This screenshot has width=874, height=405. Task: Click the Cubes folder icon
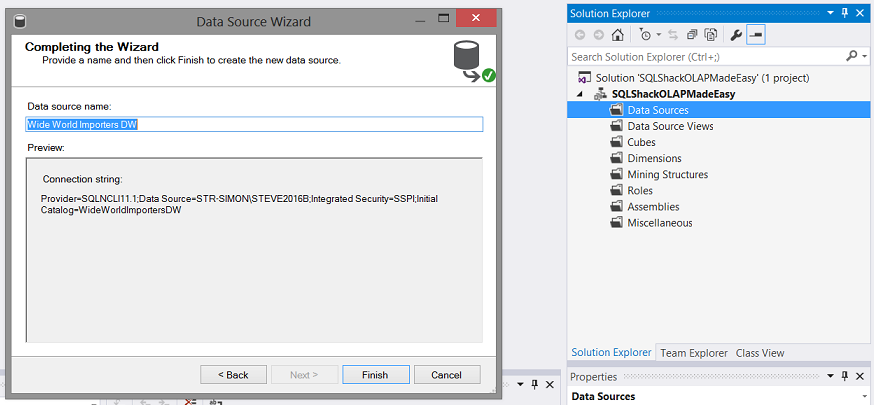coord(616,143)
